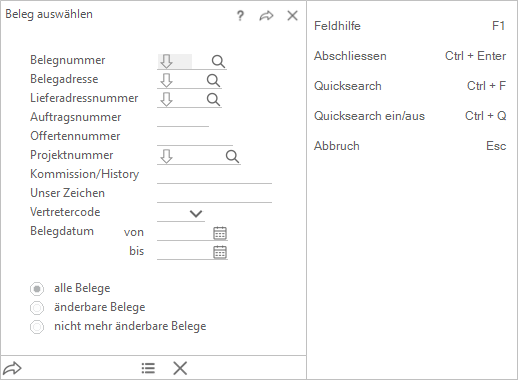Open calendar picker for Belegdatum von

220,233
